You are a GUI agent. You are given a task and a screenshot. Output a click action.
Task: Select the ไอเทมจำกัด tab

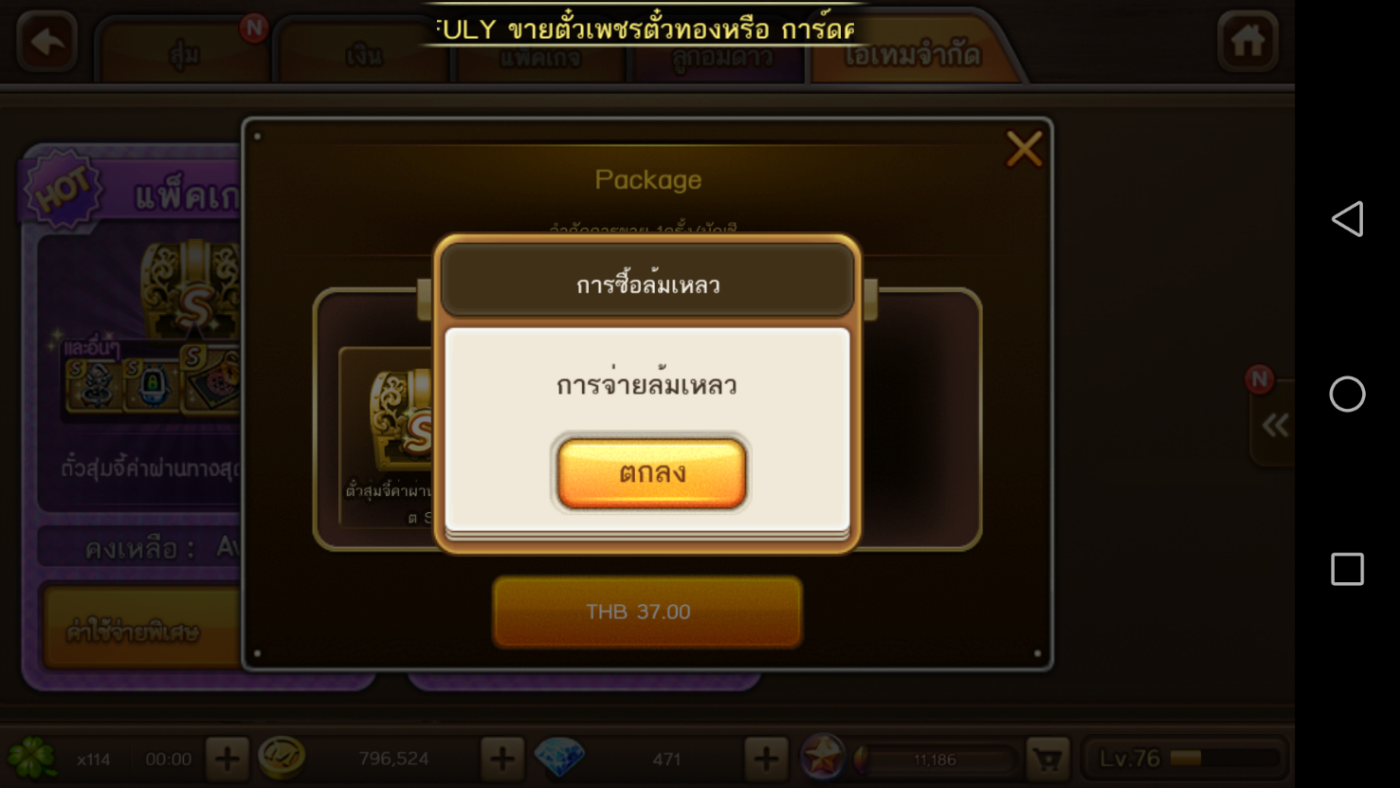(x=912, y=53)
